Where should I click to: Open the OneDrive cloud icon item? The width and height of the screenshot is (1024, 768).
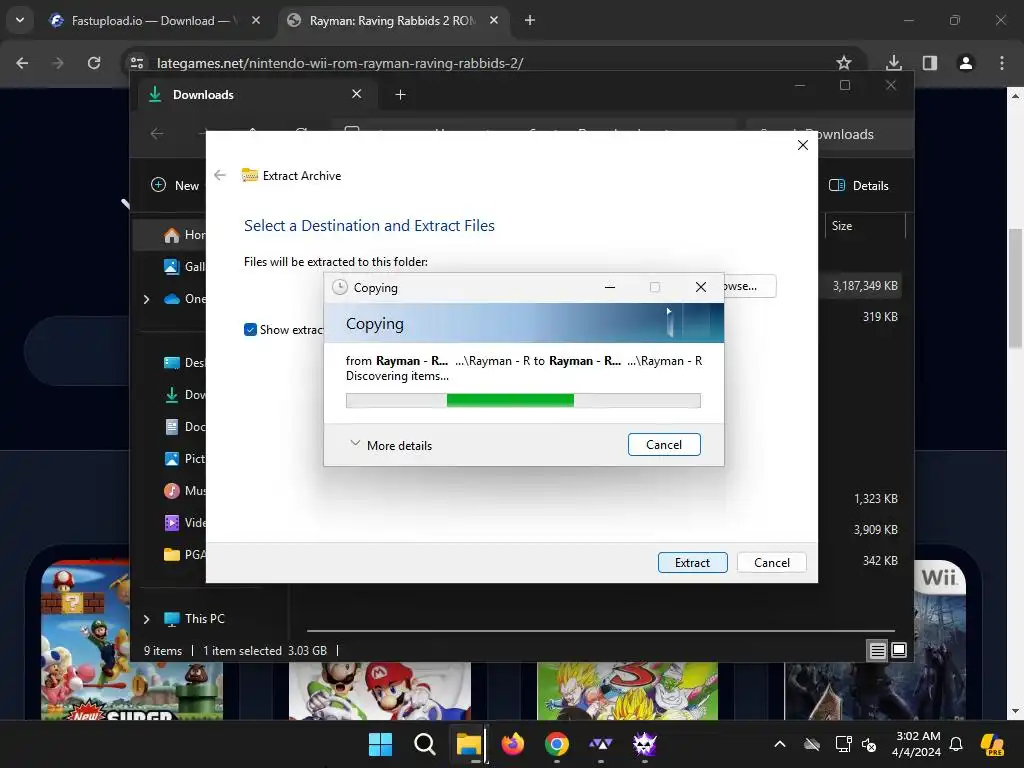tap(172, 299)
